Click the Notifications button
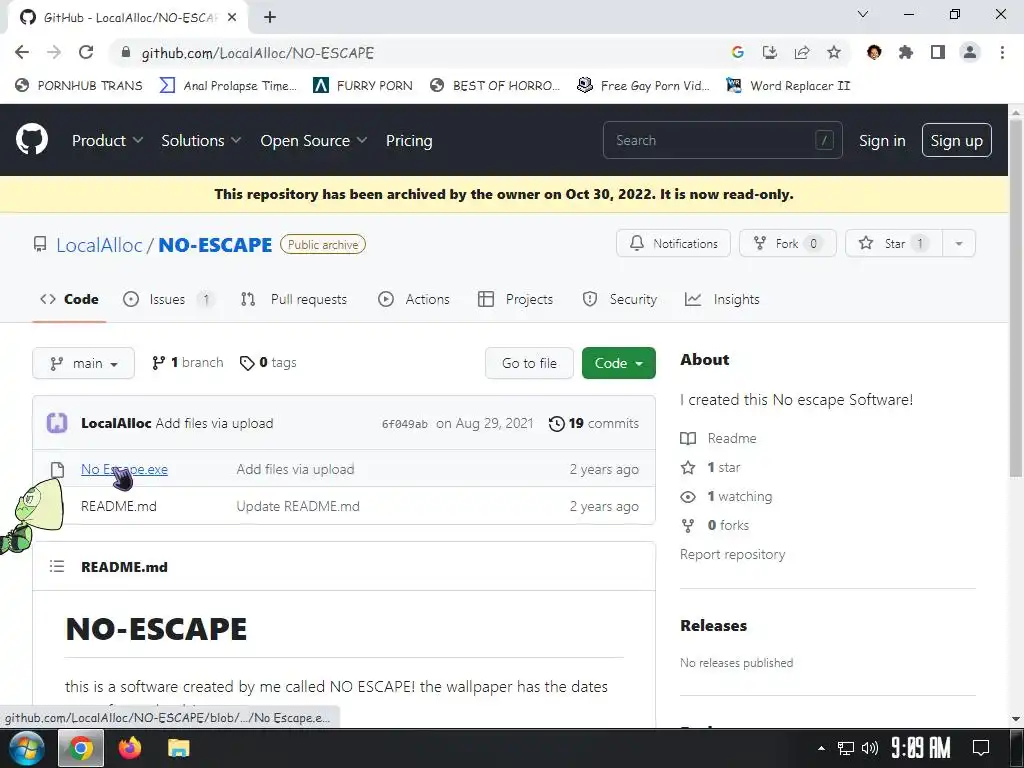This screenshot has width=1024, height=768. (673, 244)
